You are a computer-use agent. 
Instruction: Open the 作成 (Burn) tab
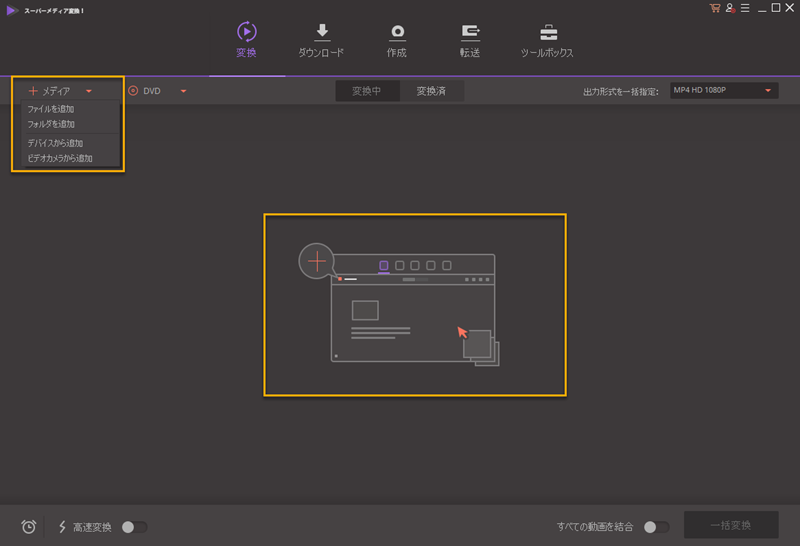point(397,40)
